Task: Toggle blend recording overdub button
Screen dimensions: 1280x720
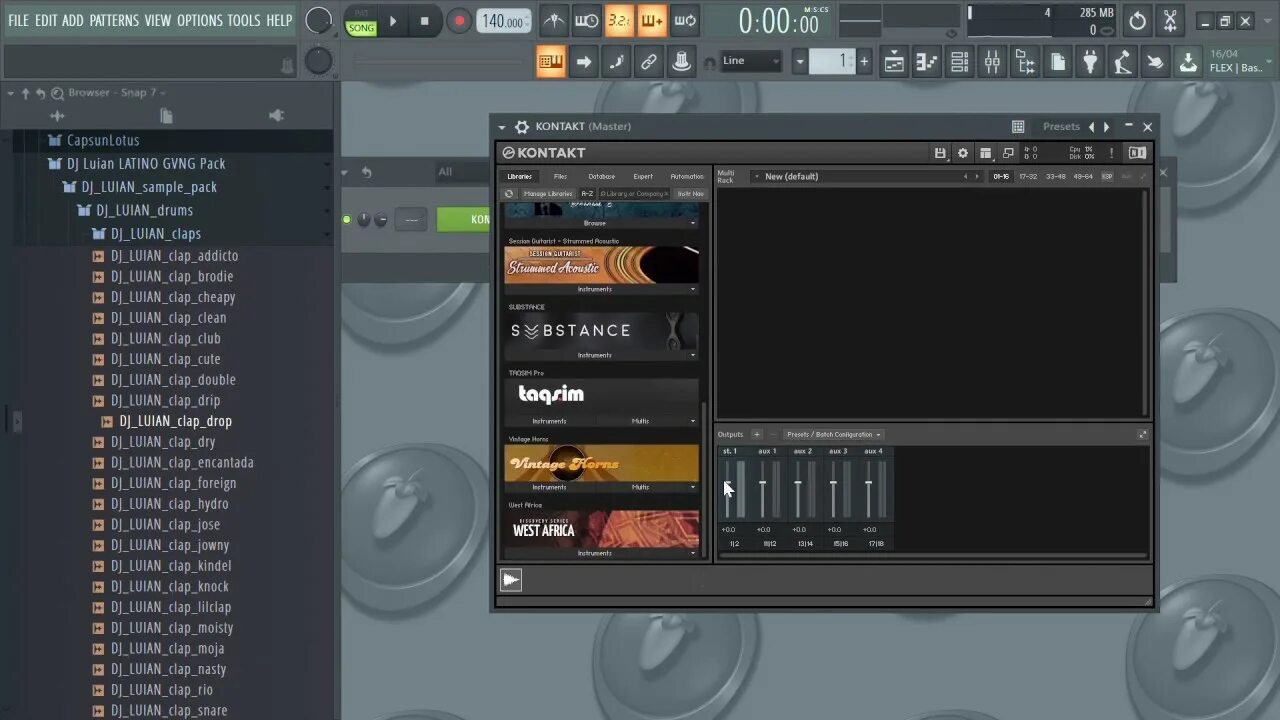Action: click(652, 20)
